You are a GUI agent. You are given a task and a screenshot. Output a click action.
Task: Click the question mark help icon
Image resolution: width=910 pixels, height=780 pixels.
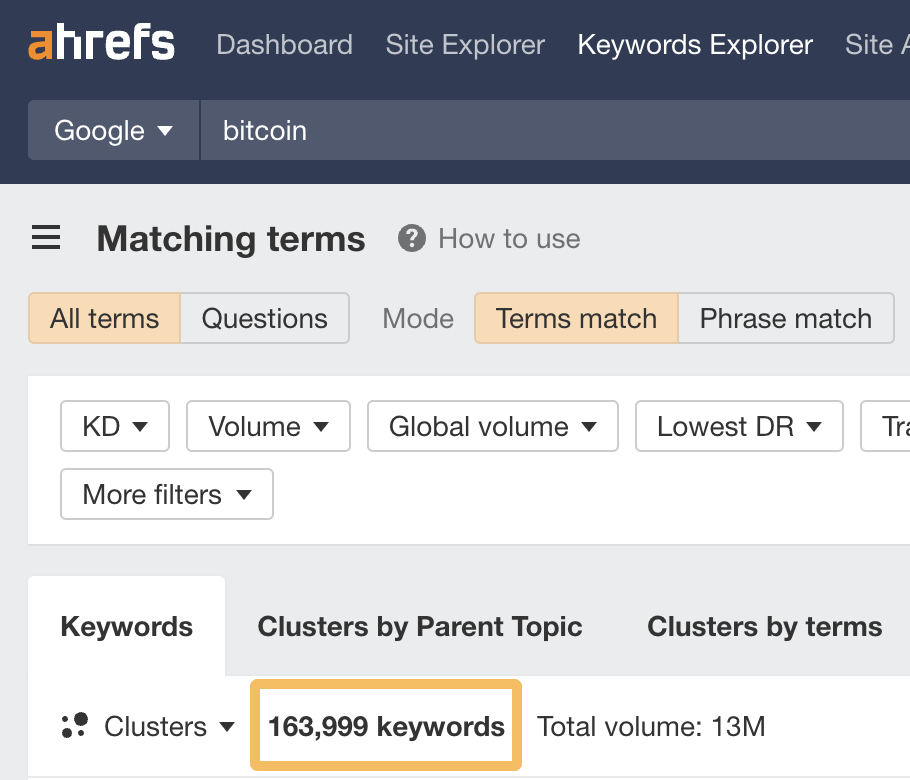411,239
